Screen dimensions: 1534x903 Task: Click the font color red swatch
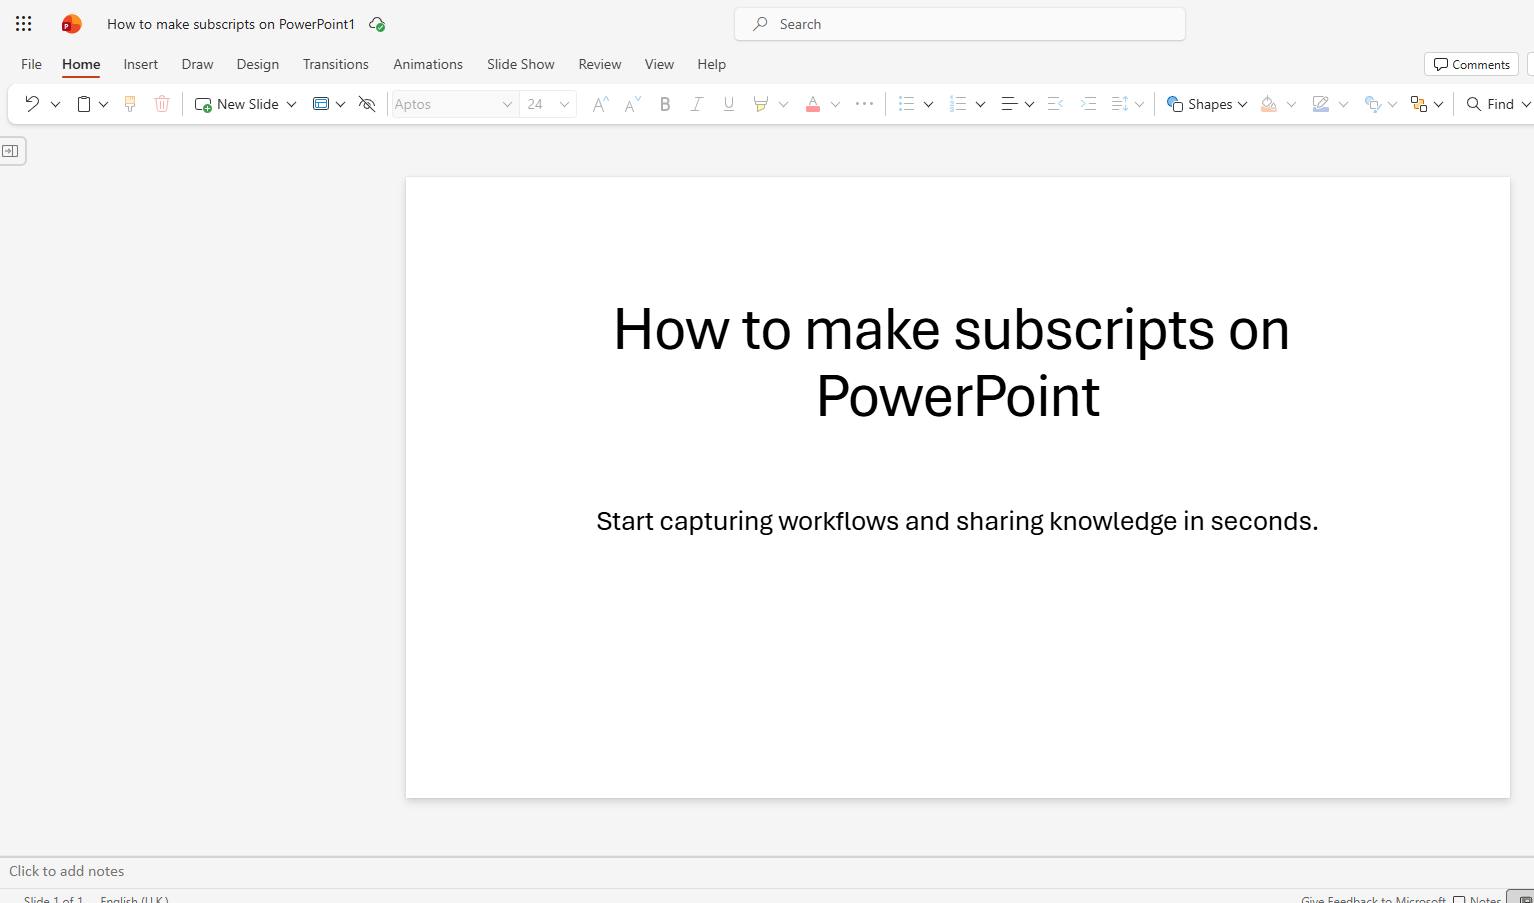pyautogui.click(x=812, y=104)
